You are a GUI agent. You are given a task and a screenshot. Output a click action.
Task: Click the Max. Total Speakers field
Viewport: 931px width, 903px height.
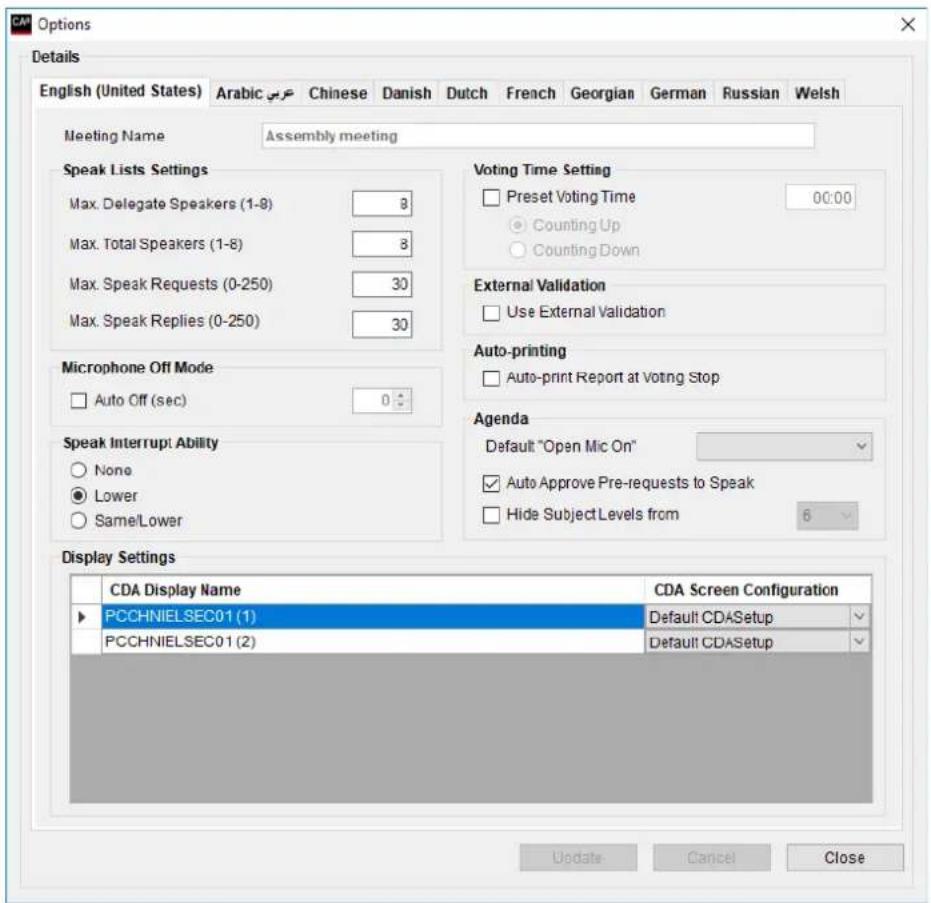[x=382, y=244]
